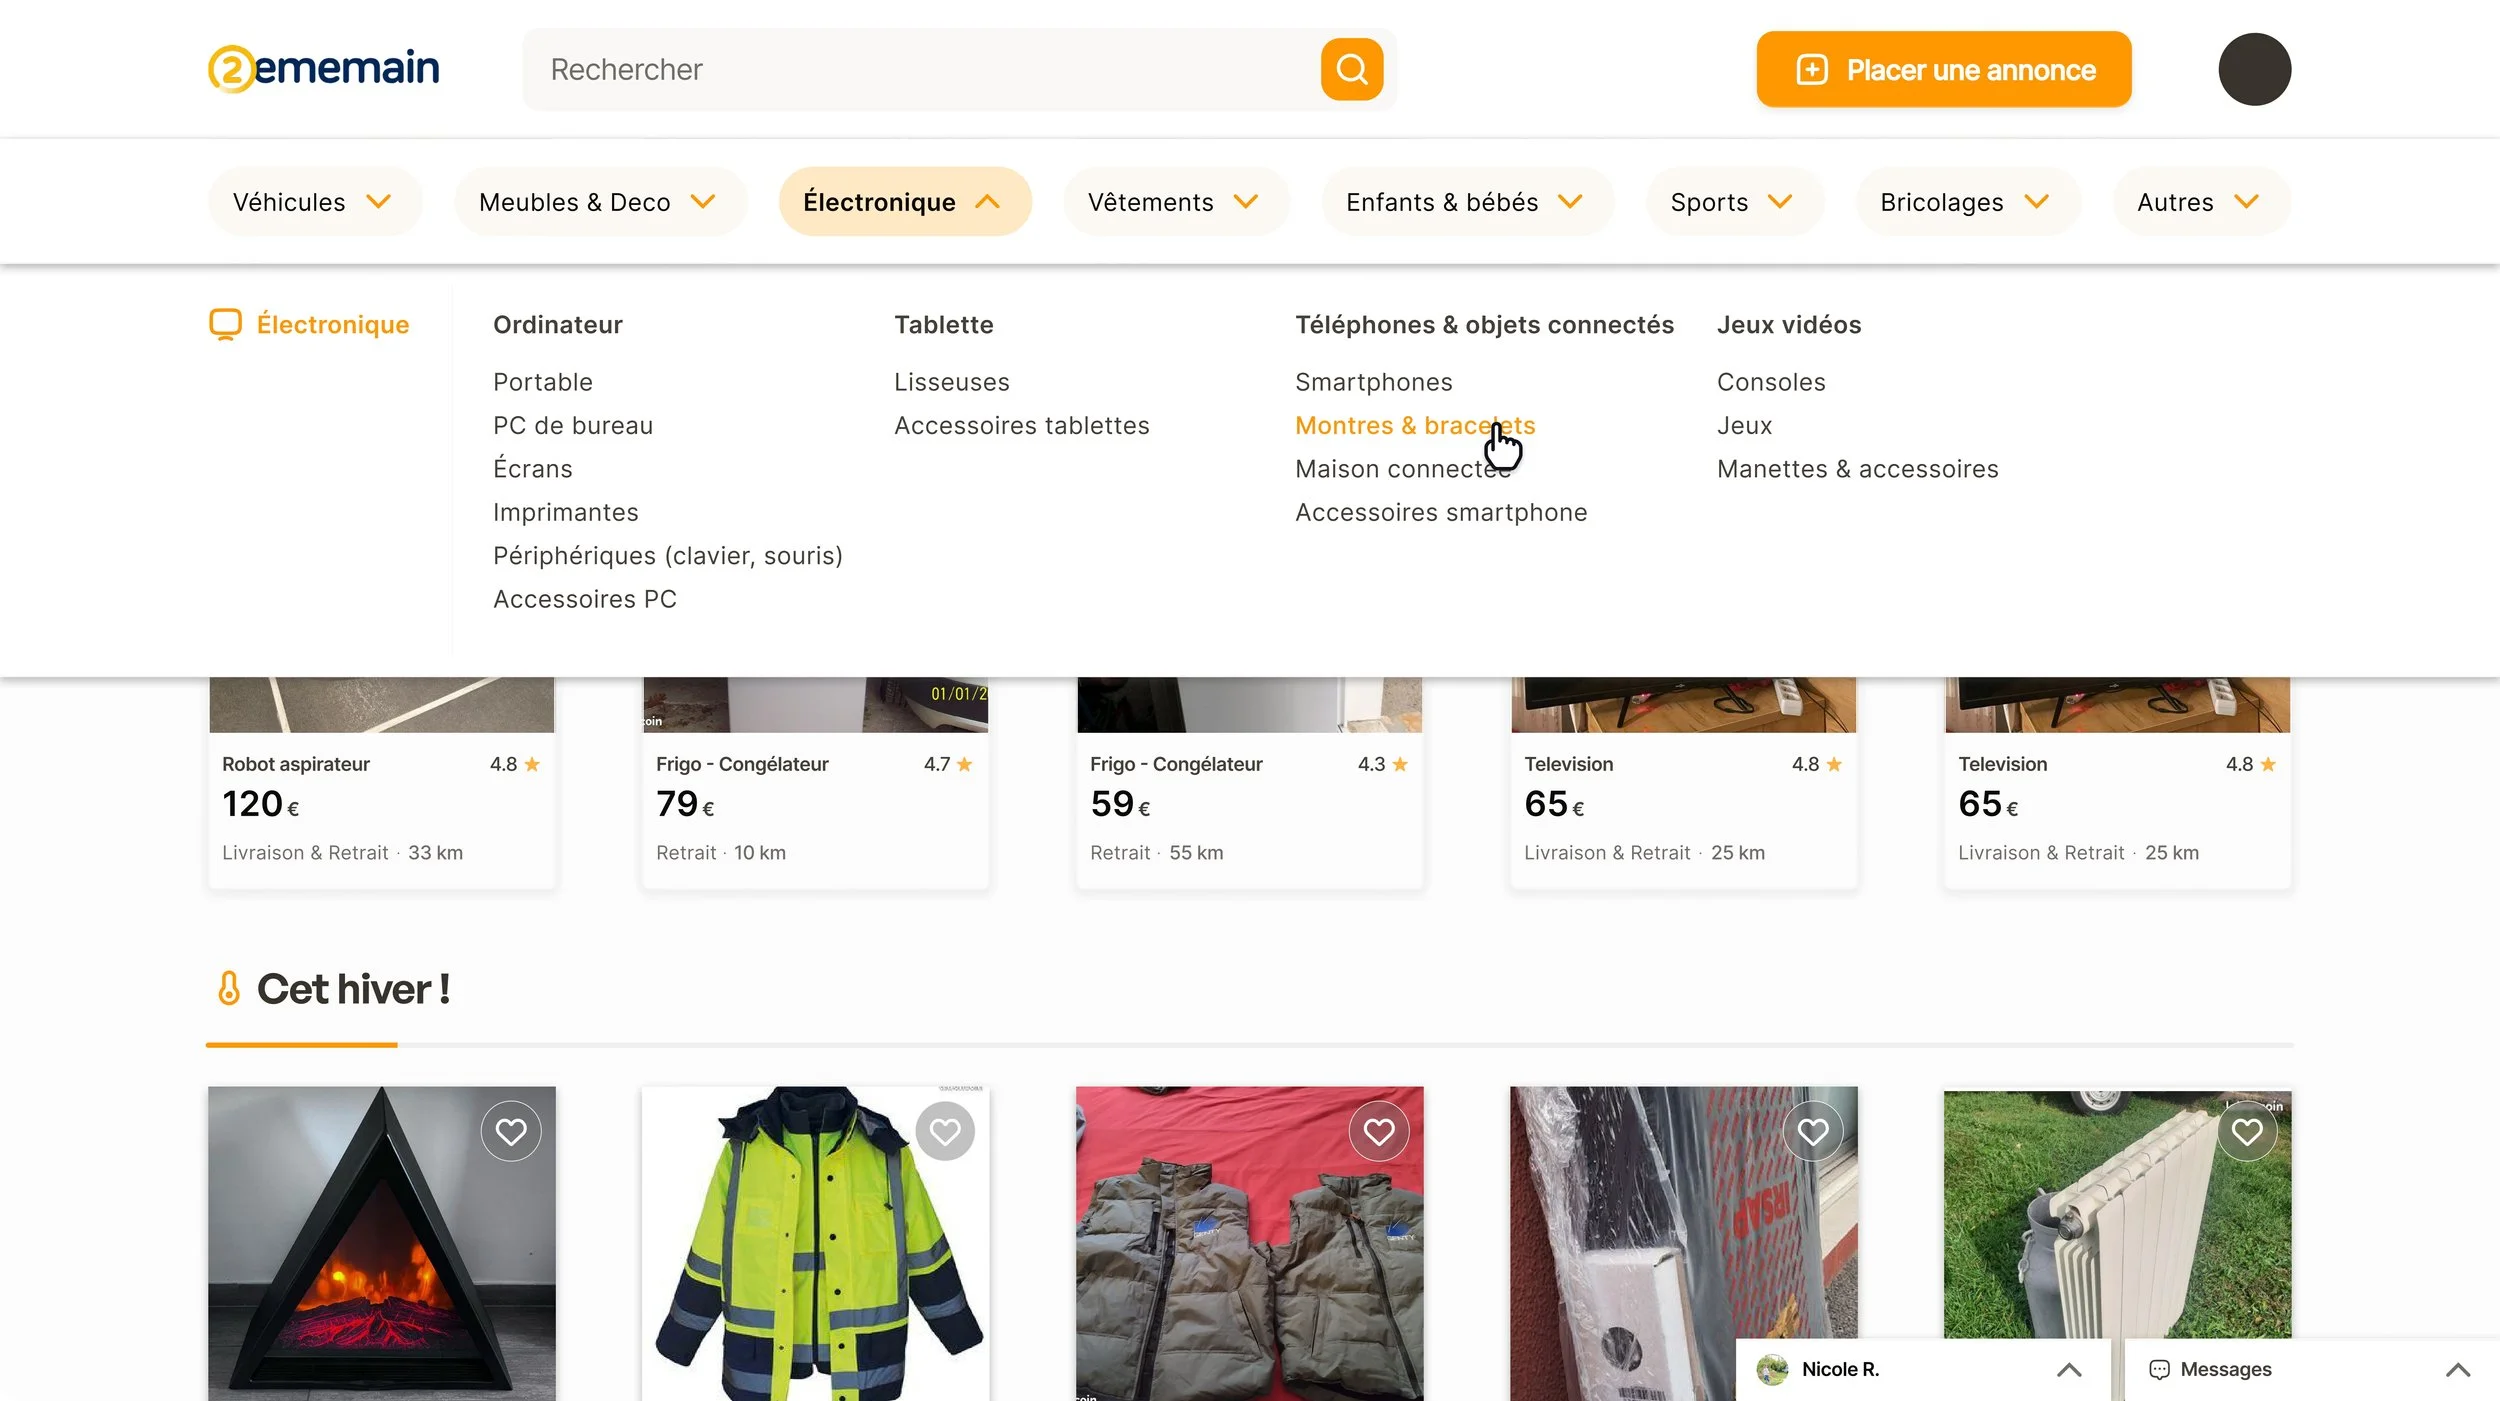Image resolution: width=2500 pixels, height=1401 pixels.
Task: Open the dark profile avatar
Action: pyautogui.click(x=2253, y=69)
